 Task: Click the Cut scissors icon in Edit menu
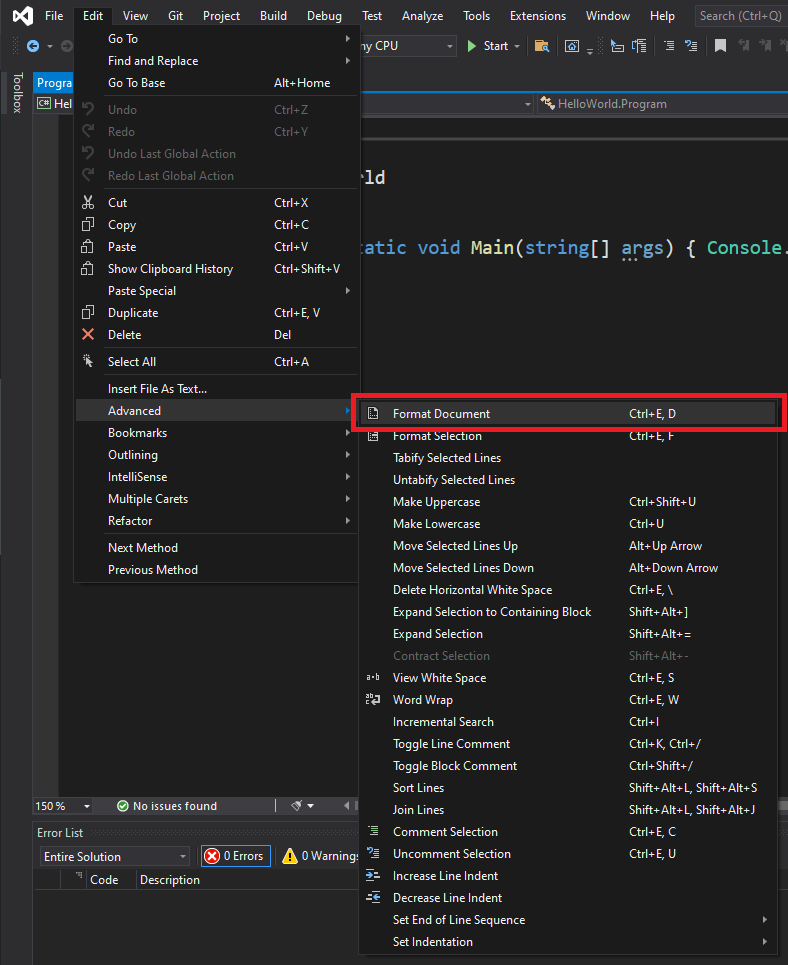tap(88, 203)
